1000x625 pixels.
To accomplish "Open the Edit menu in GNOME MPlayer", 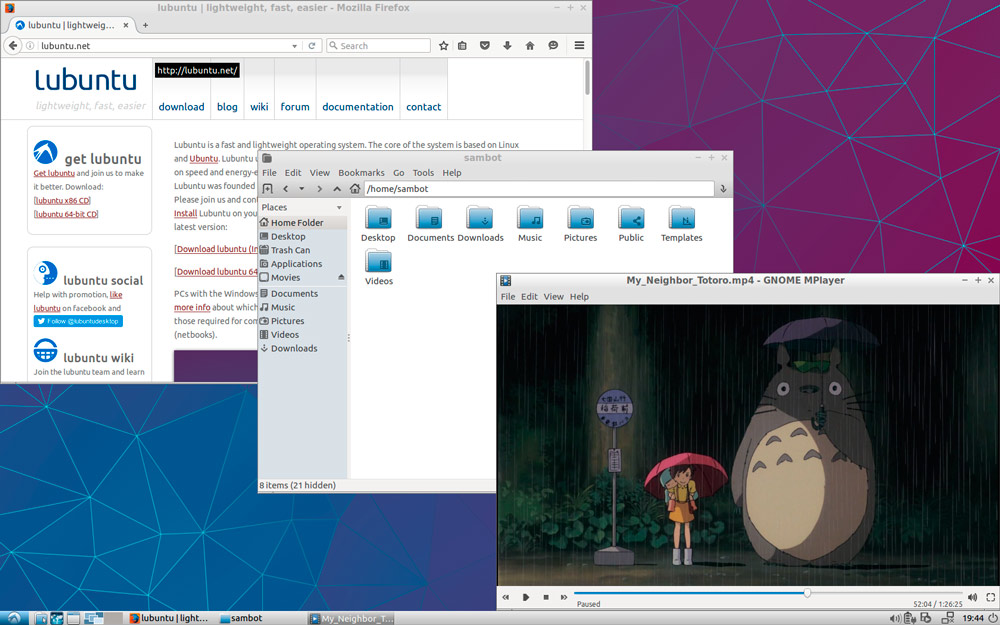I will tap(529, 297).
